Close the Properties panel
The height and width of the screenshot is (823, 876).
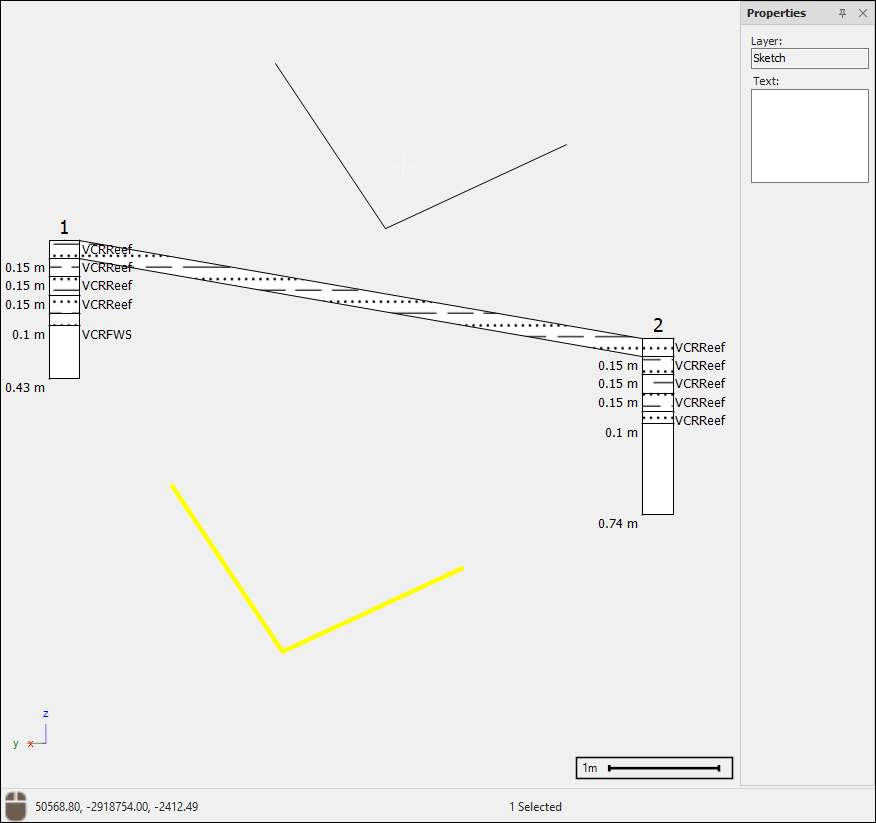pyautogui.click(x=863, y=13)
